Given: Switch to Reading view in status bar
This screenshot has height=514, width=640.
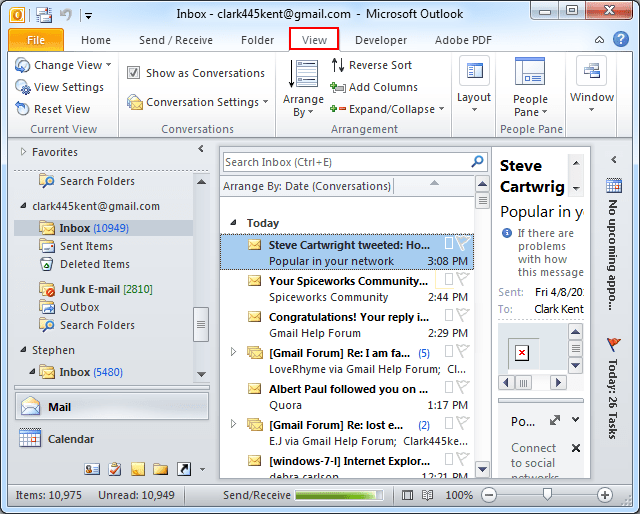Looking at the screenshot, I should pyautogui.click(x=427, y=495).
